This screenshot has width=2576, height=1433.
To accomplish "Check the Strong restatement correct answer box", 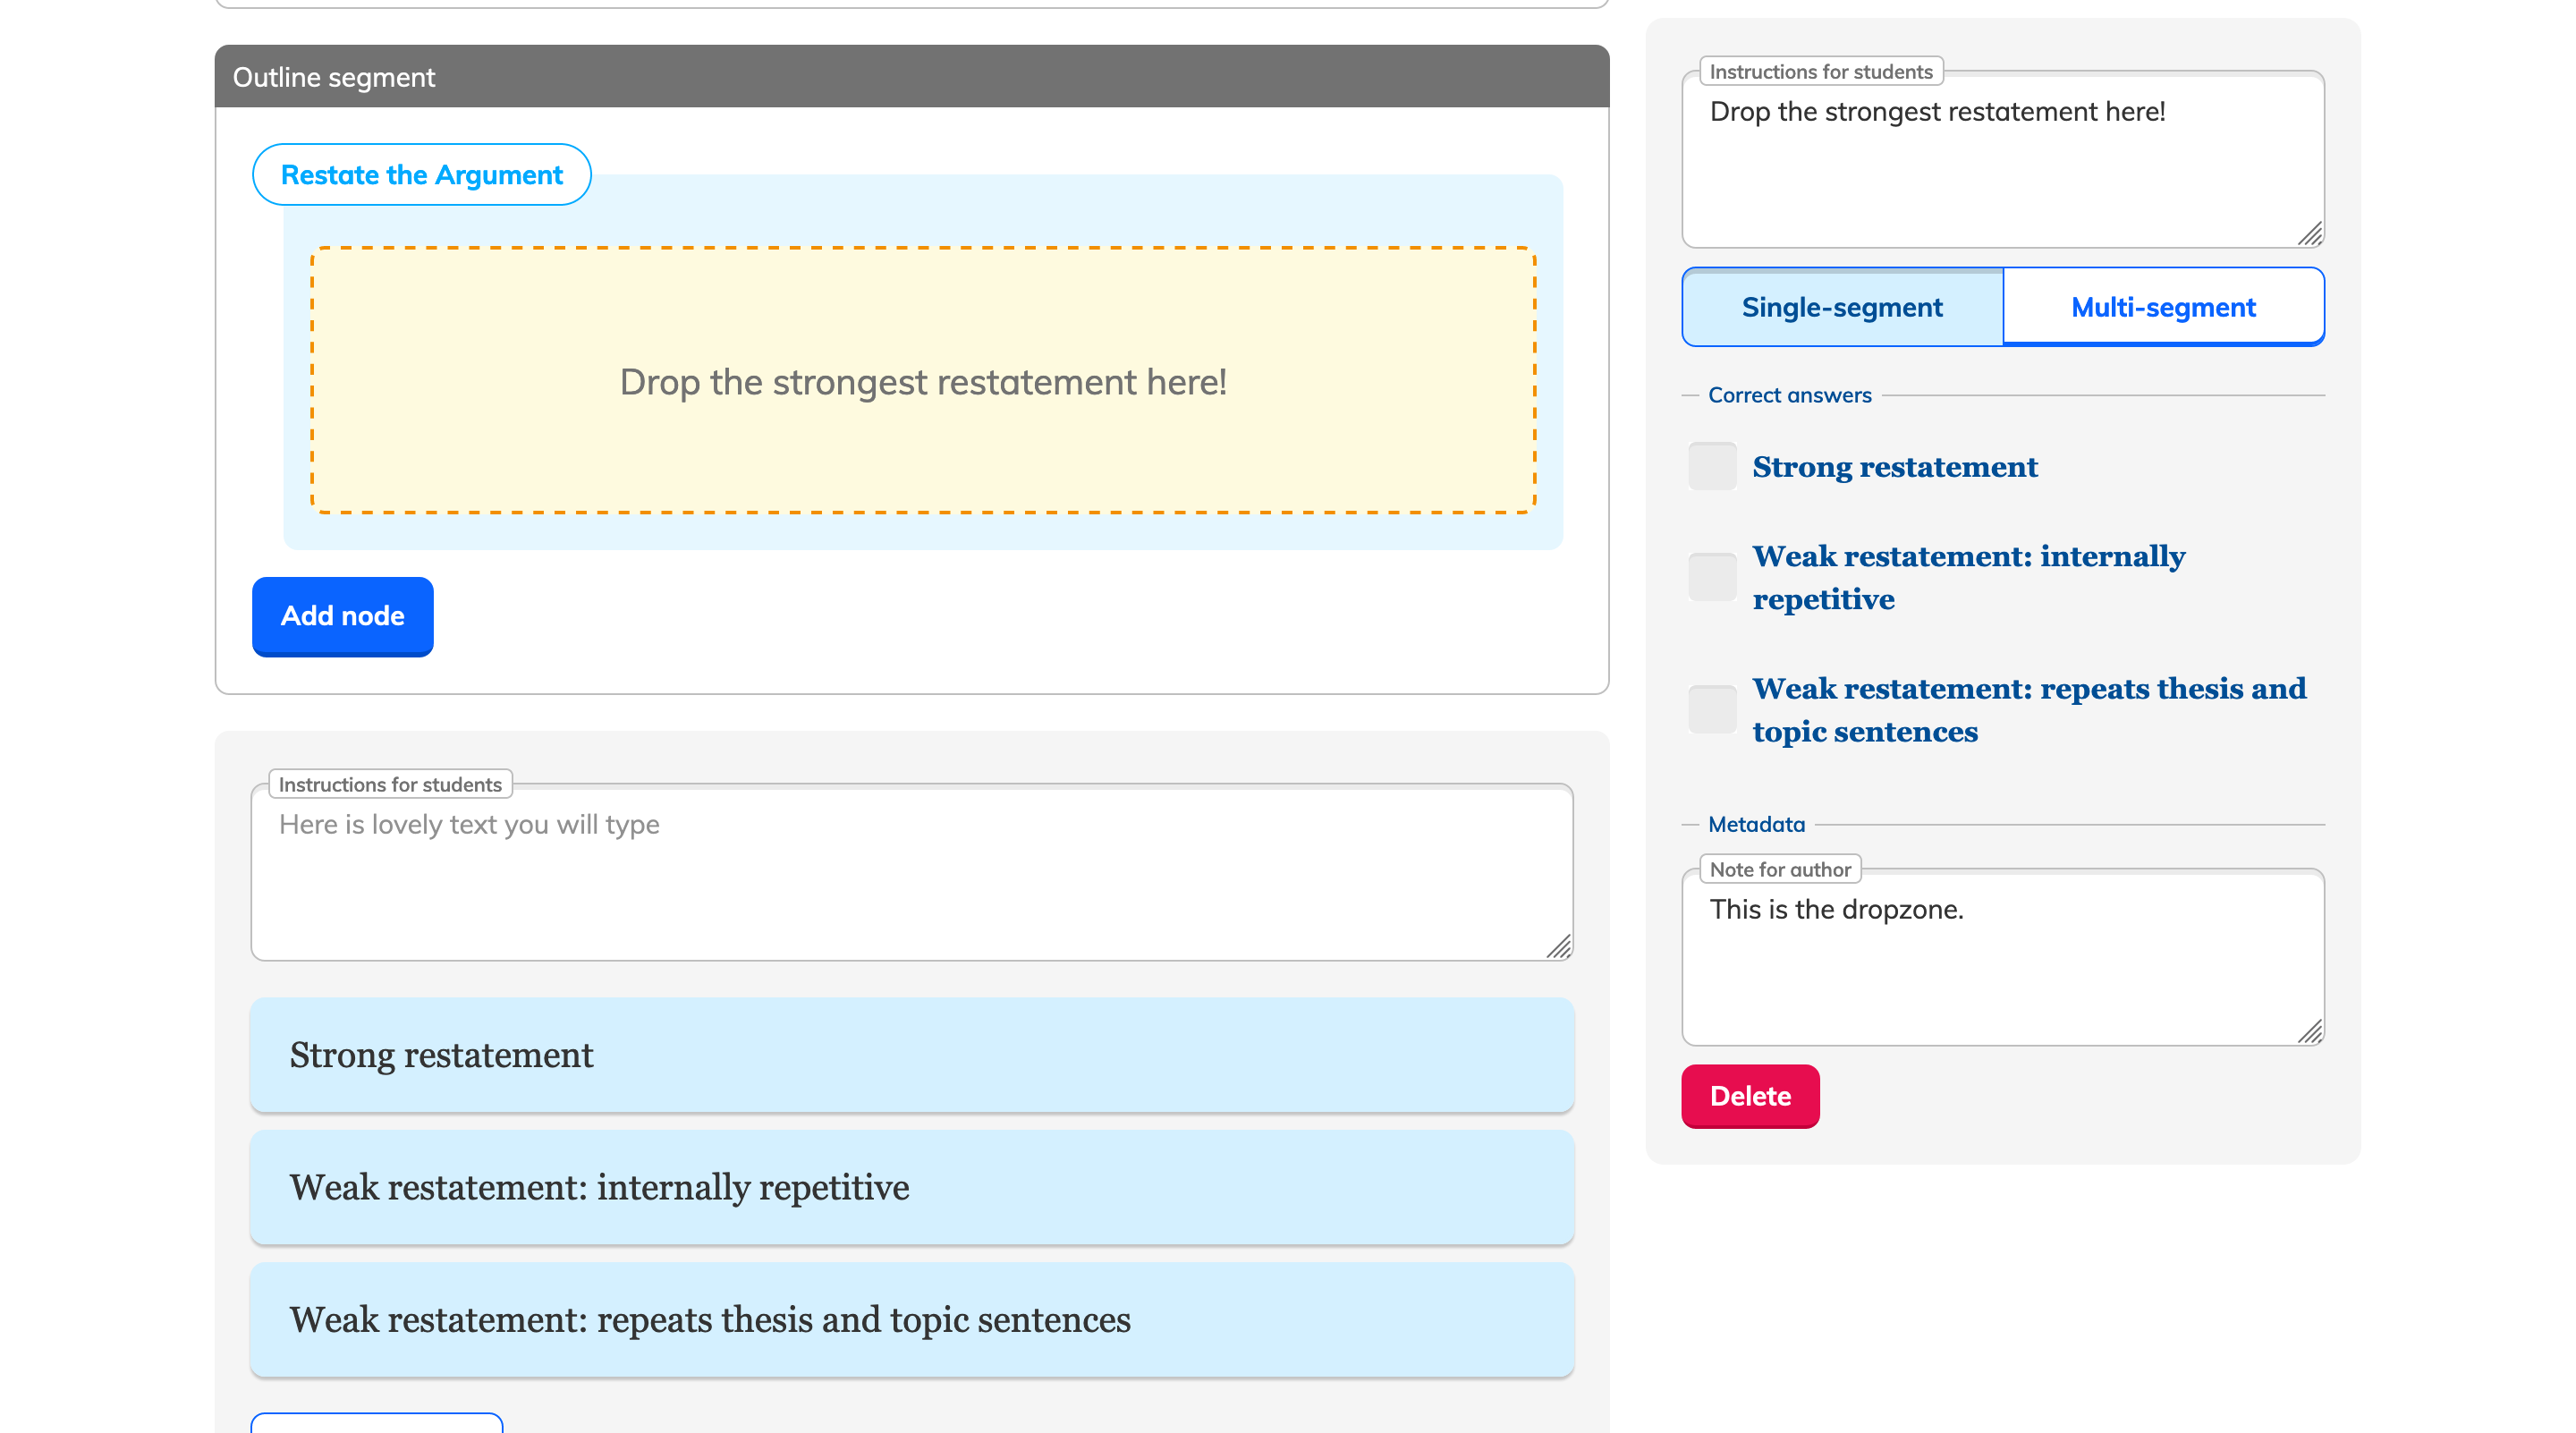I will pos(1712,467).
